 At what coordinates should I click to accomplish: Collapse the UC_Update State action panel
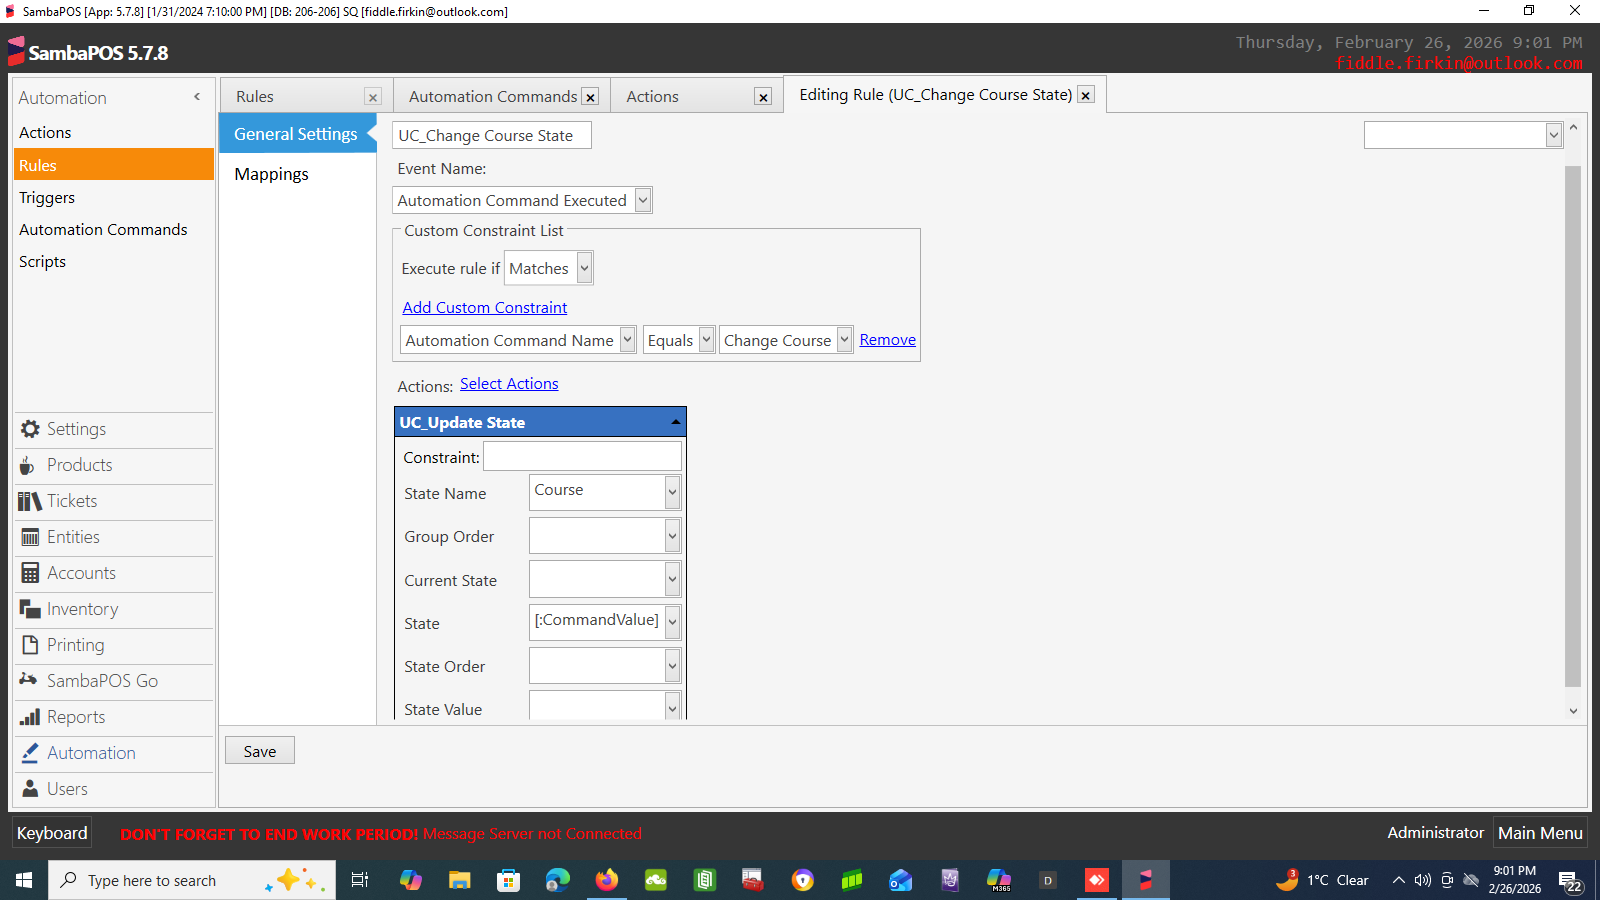676,422
